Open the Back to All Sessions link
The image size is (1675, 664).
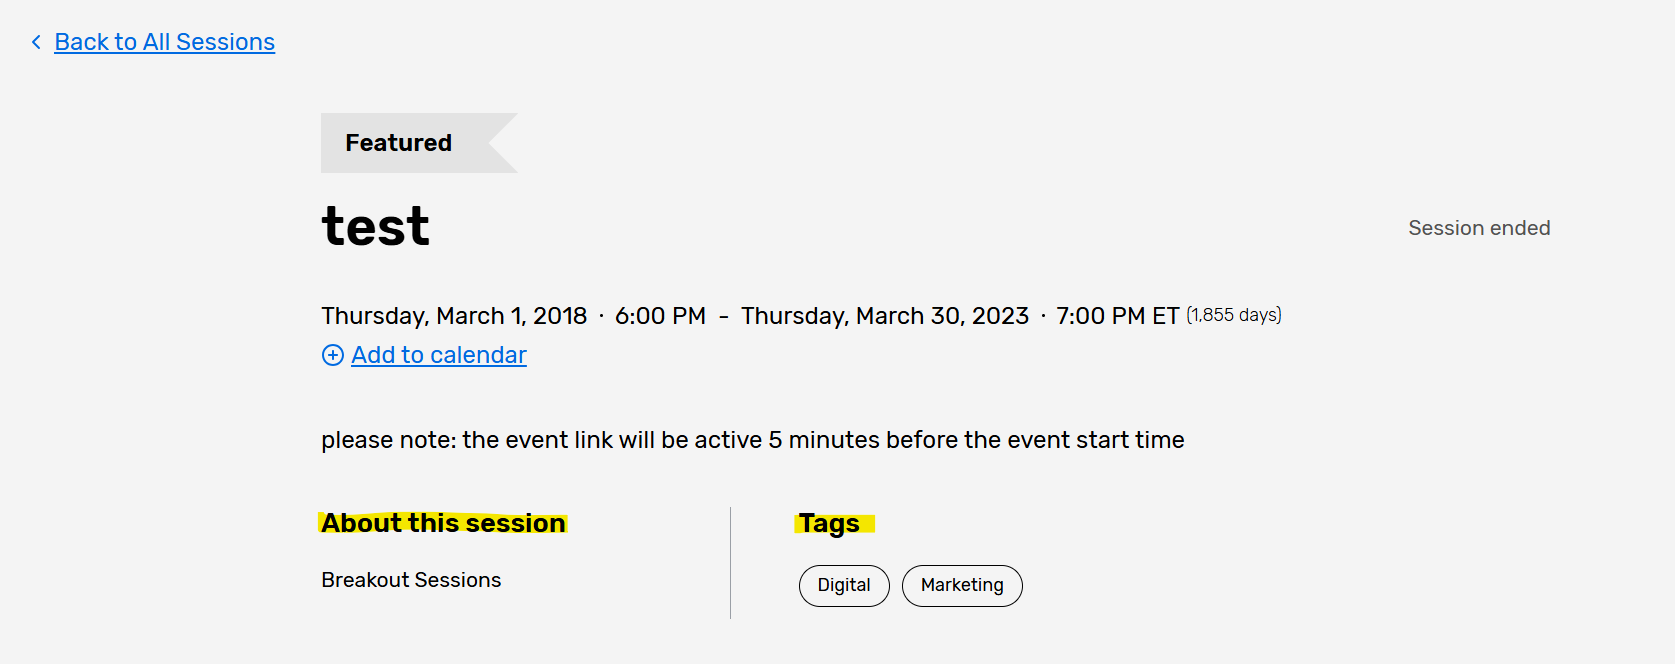coord(164,42)
